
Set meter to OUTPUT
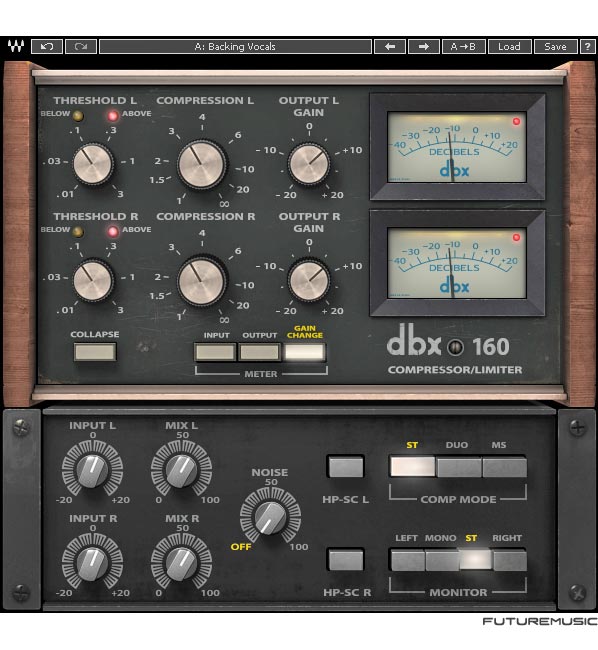[x=259, y=352]
